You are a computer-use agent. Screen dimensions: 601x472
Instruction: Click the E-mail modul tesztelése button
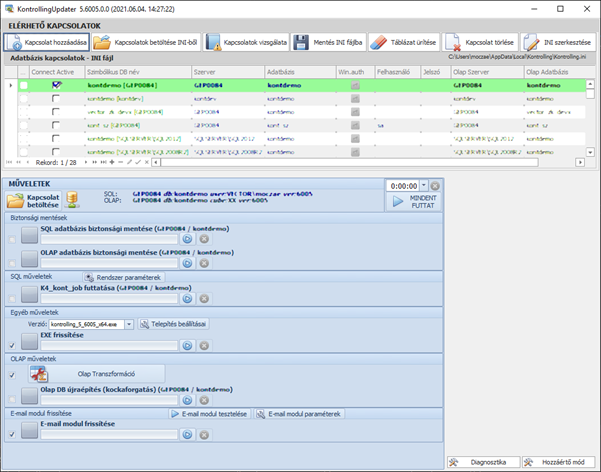209,414
